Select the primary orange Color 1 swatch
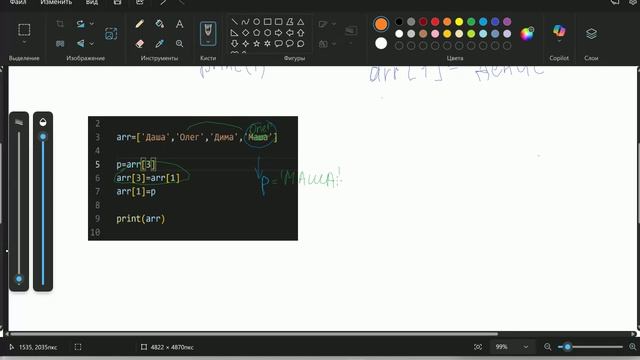The width and height of the screenshot is (640, 360). click(381, 24)
